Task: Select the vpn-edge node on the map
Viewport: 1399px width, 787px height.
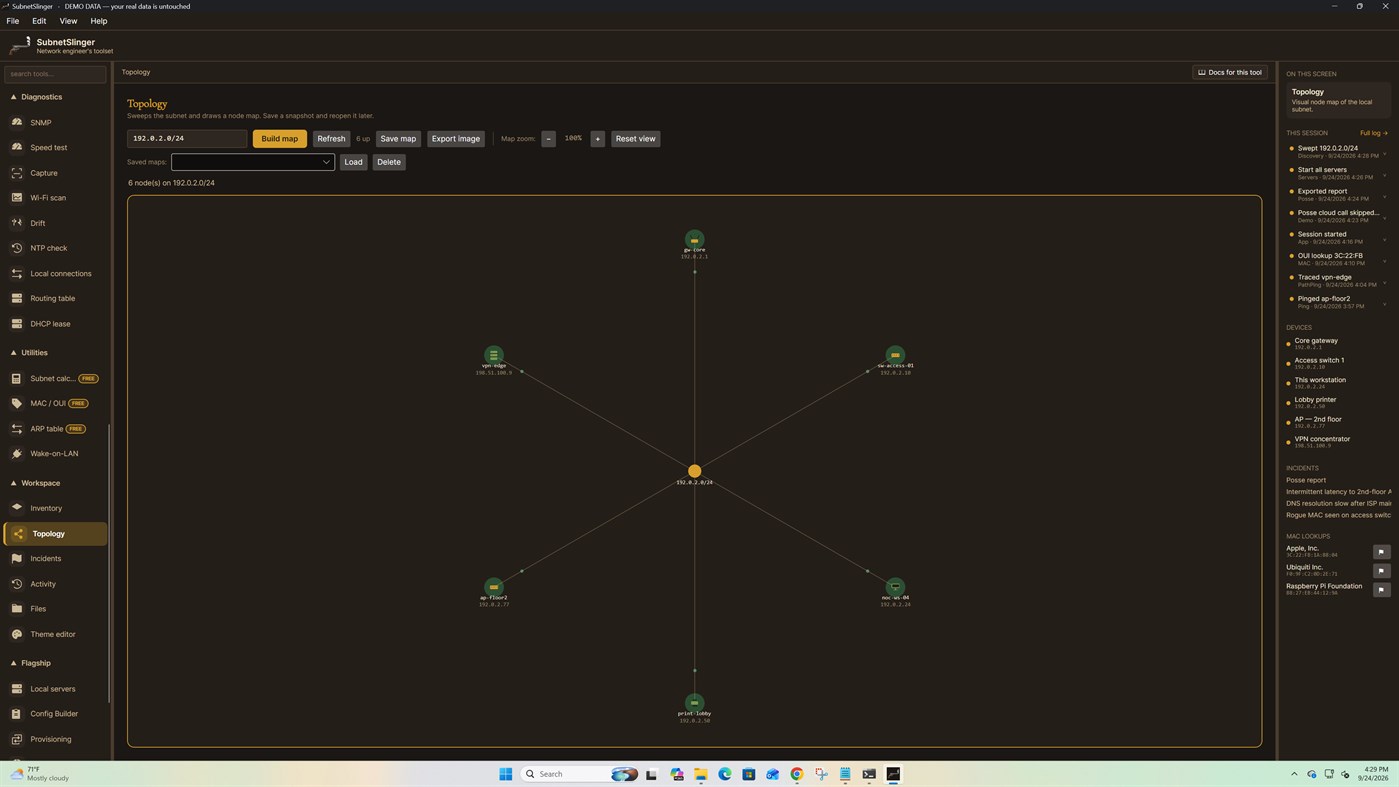Action: [x=493, y=355]
